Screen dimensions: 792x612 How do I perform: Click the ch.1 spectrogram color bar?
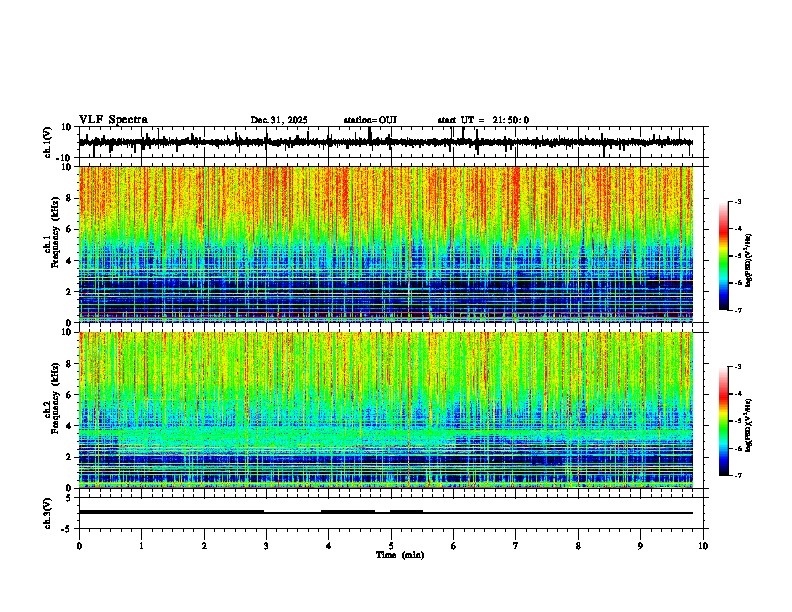coord(723,256)
